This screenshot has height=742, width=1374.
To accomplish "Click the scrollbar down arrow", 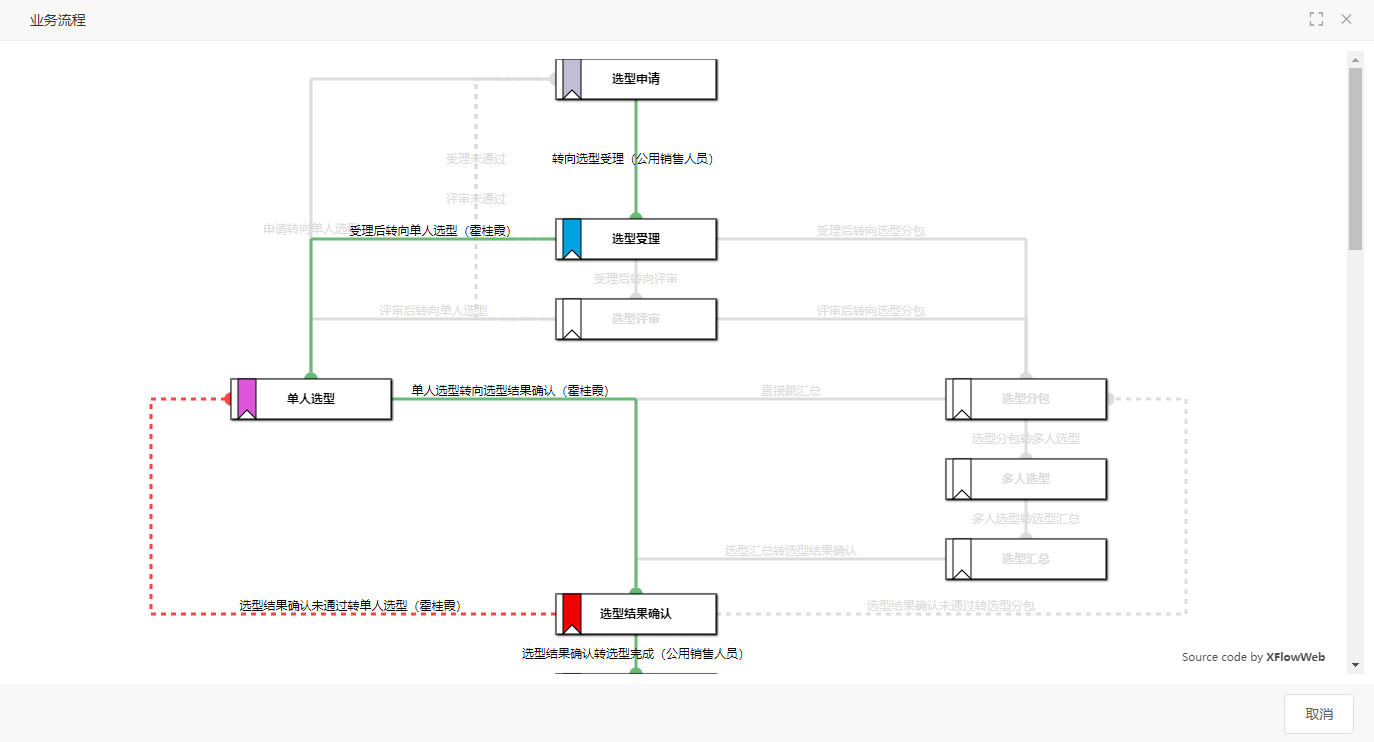I will click(x=1356, y=664).
